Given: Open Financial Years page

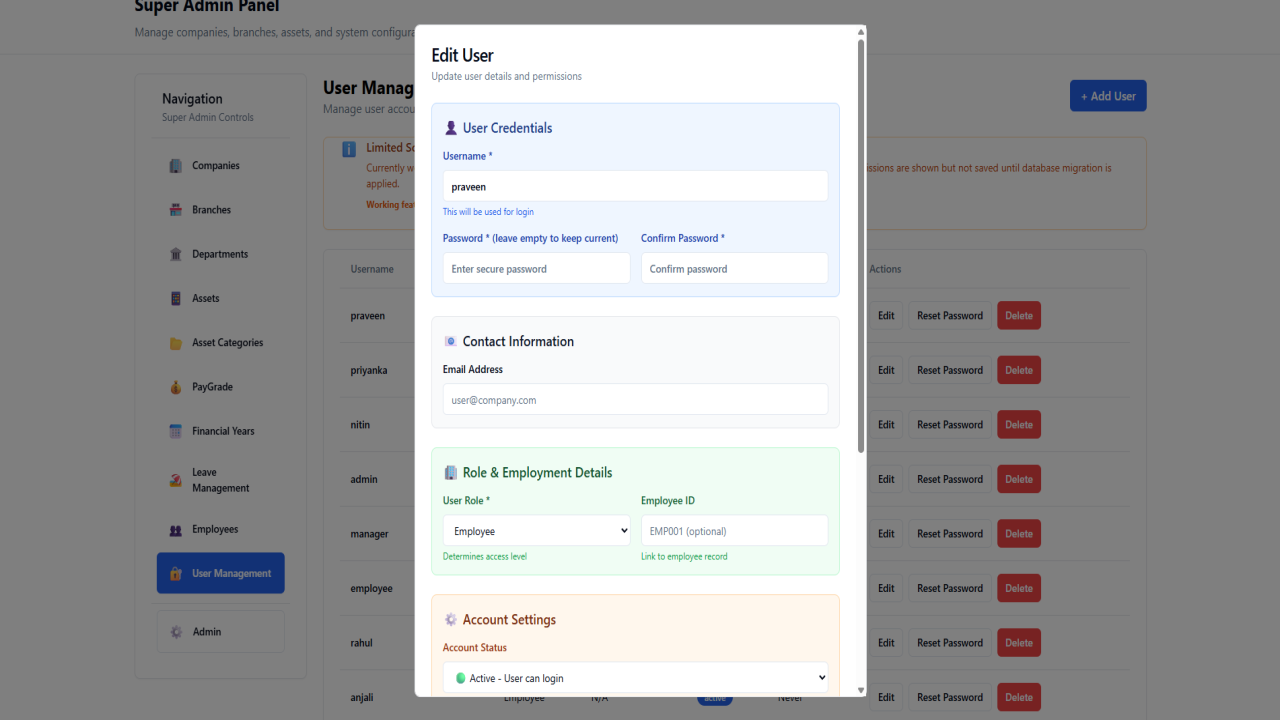Looking at the screenshot, I should point(221,431).
